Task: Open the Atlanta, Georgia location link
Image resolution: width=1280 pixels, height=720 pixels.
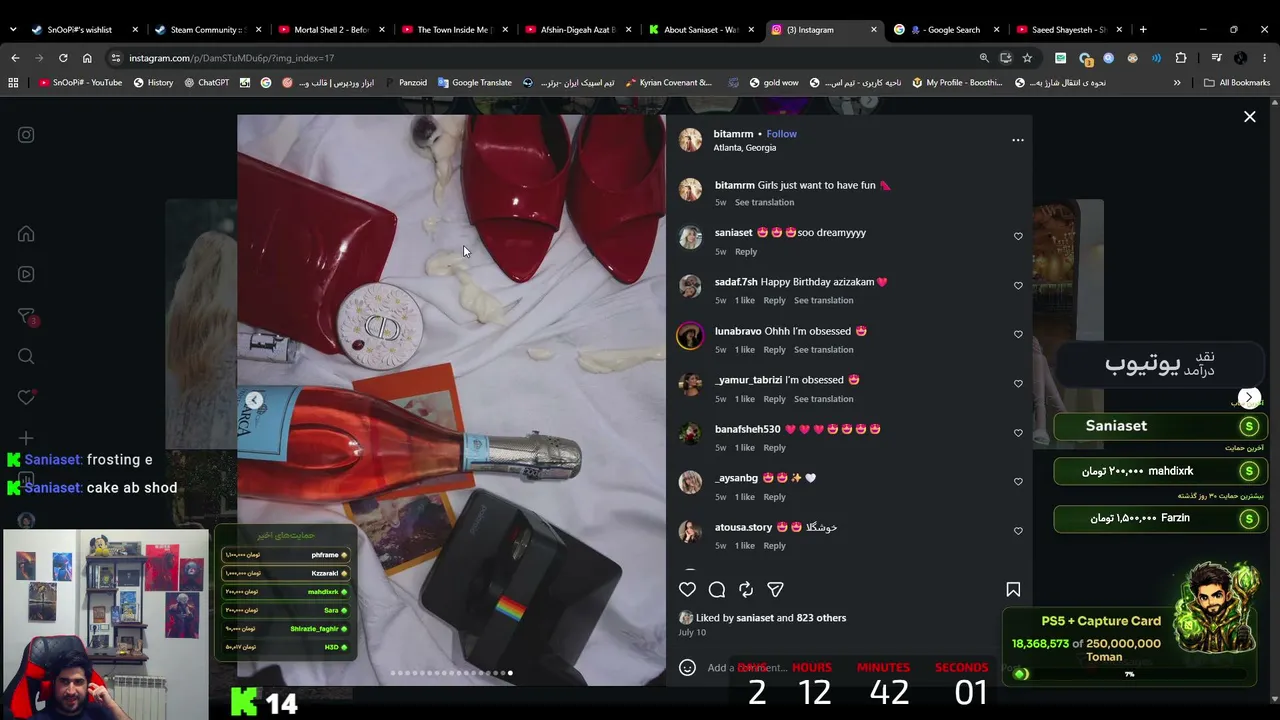Action: point(744,148)
